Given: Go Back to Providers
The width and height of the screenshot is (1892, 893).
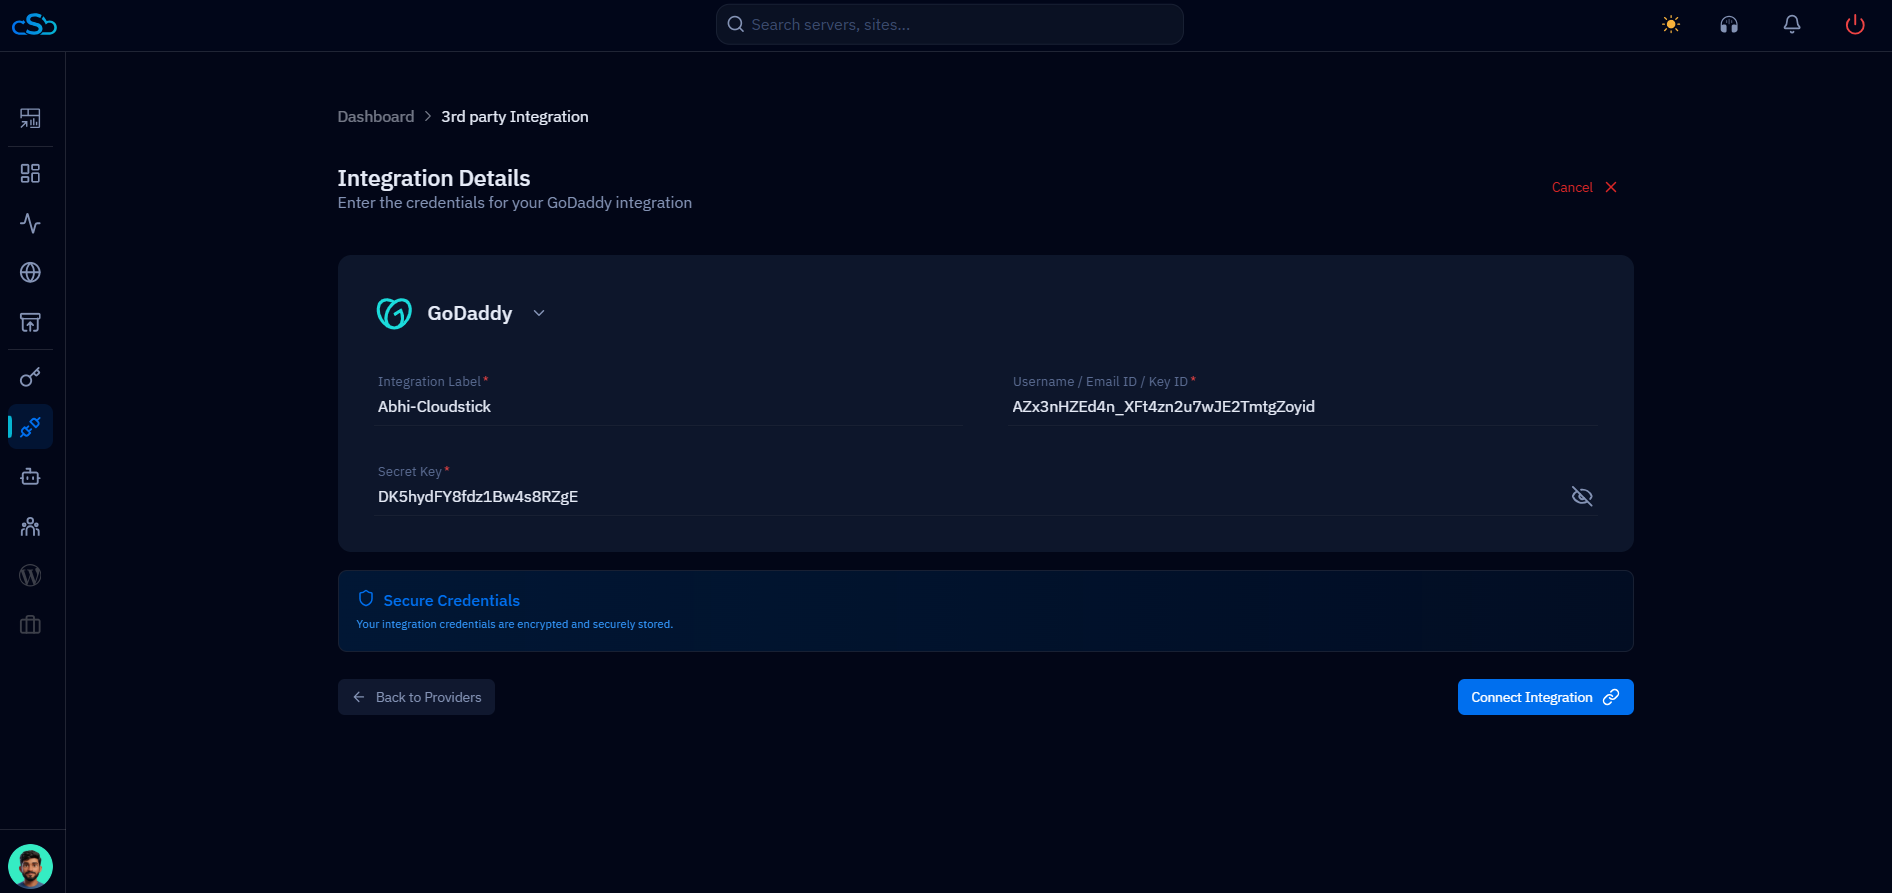Looking at the screenshot, I should tap(416, 697).
